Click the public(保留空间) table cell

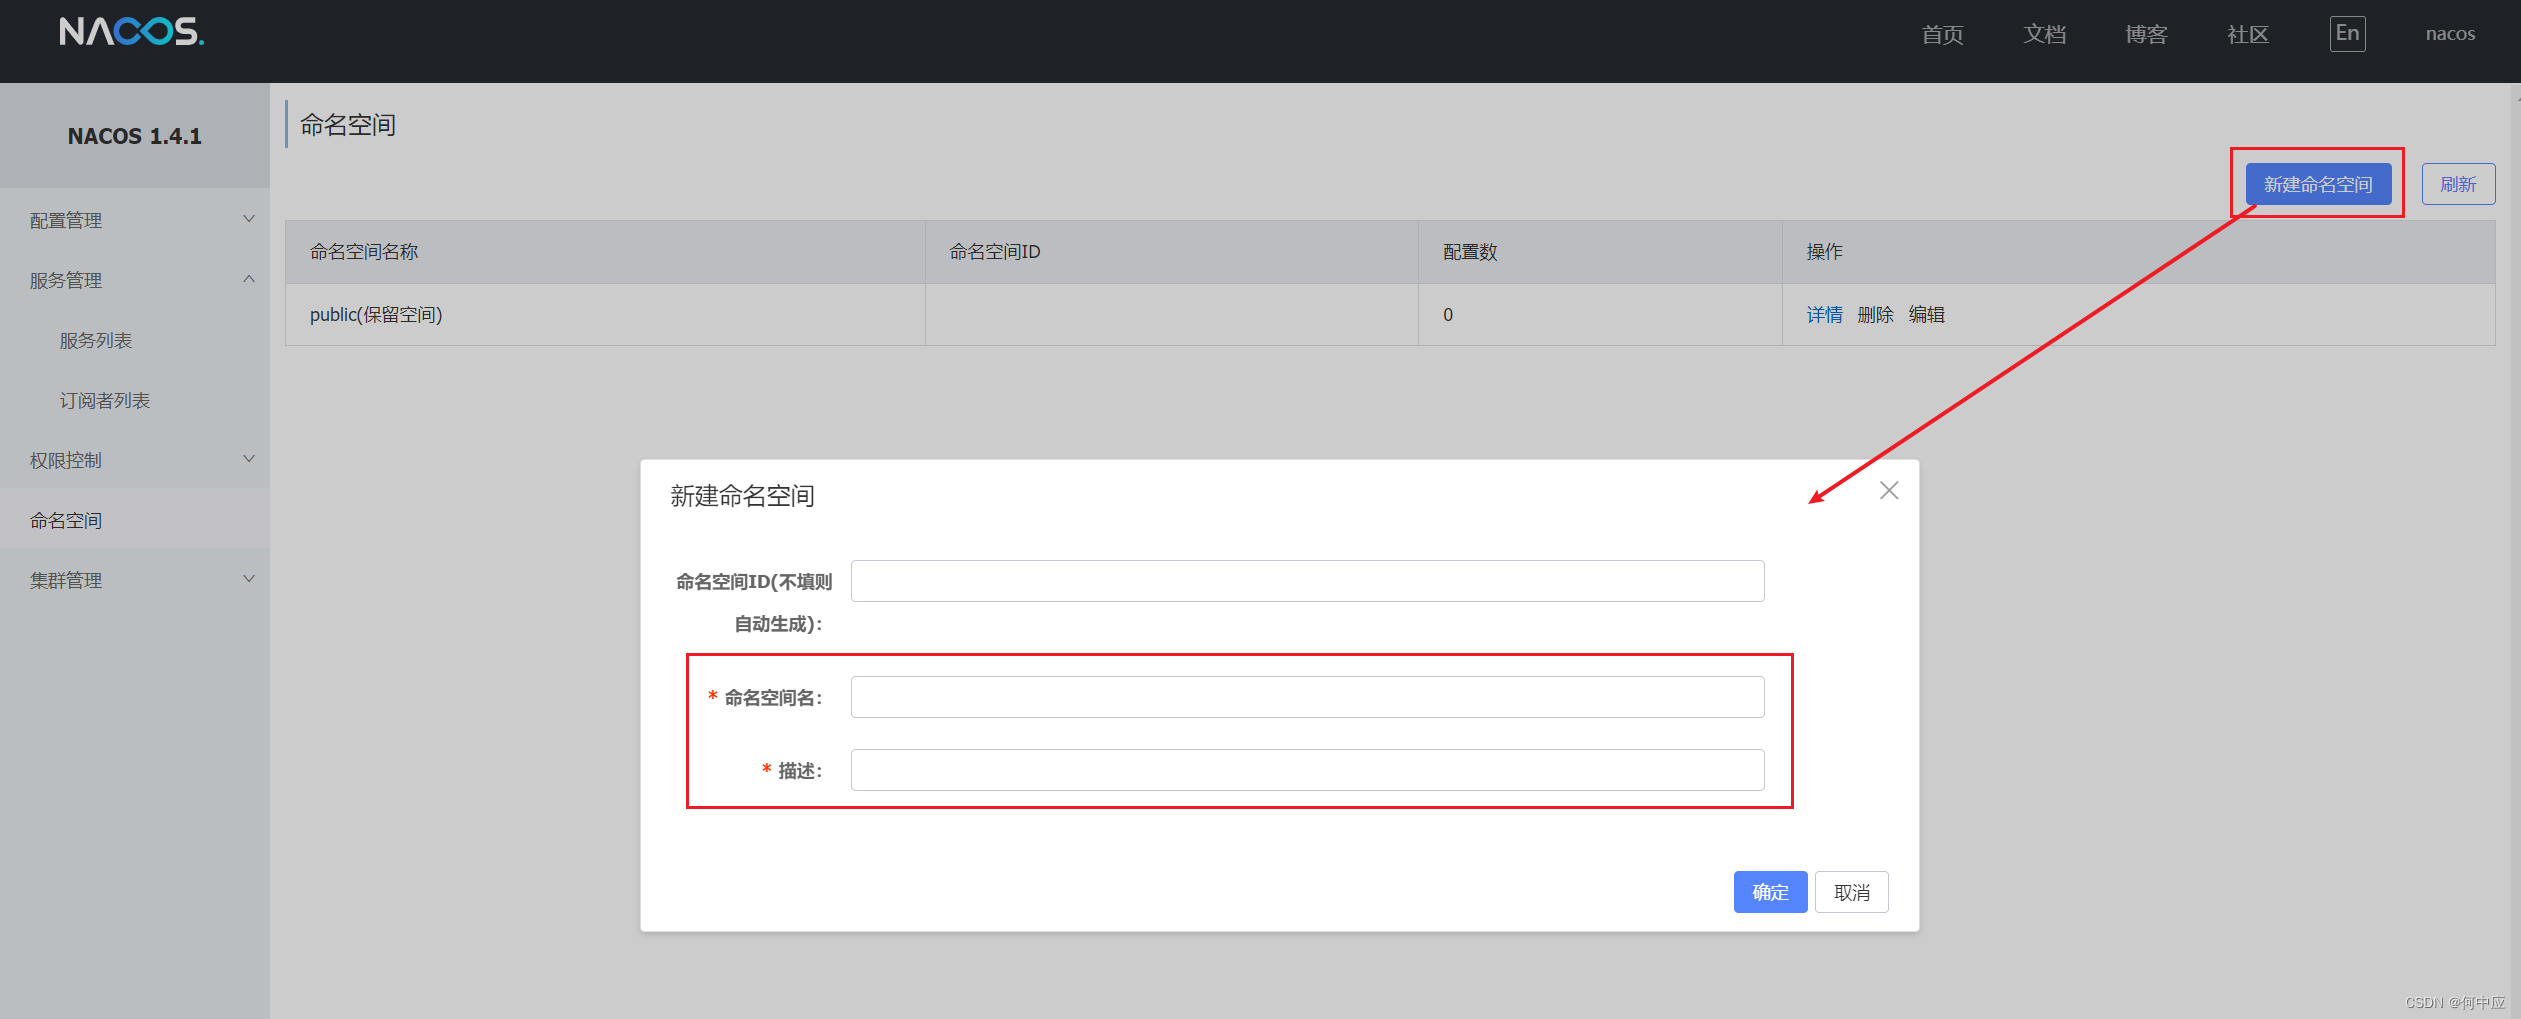605,315
